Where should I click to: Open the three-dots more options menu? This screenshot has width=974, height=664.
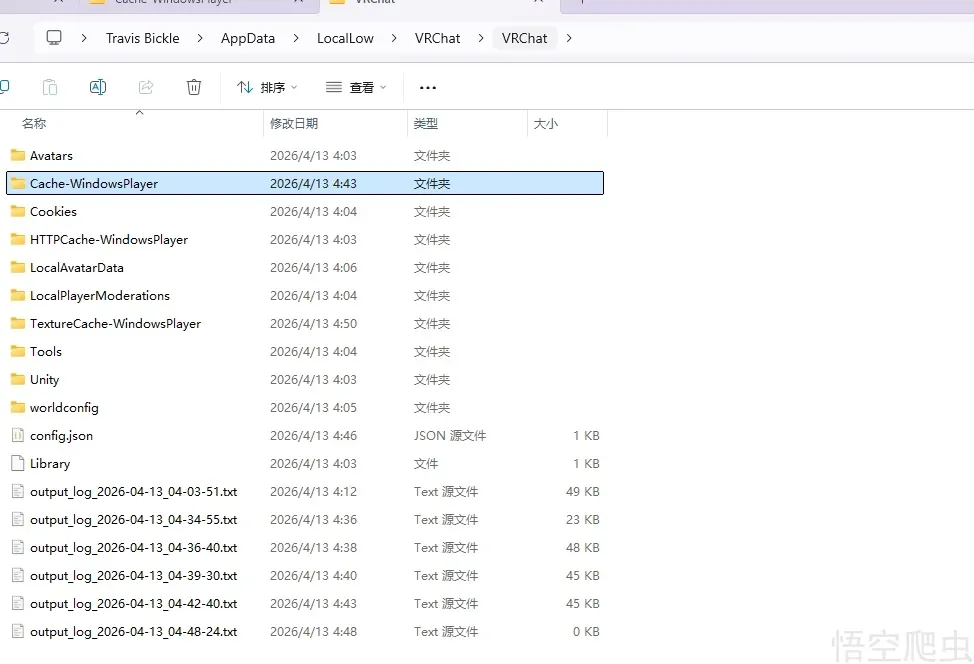(428, 87)
